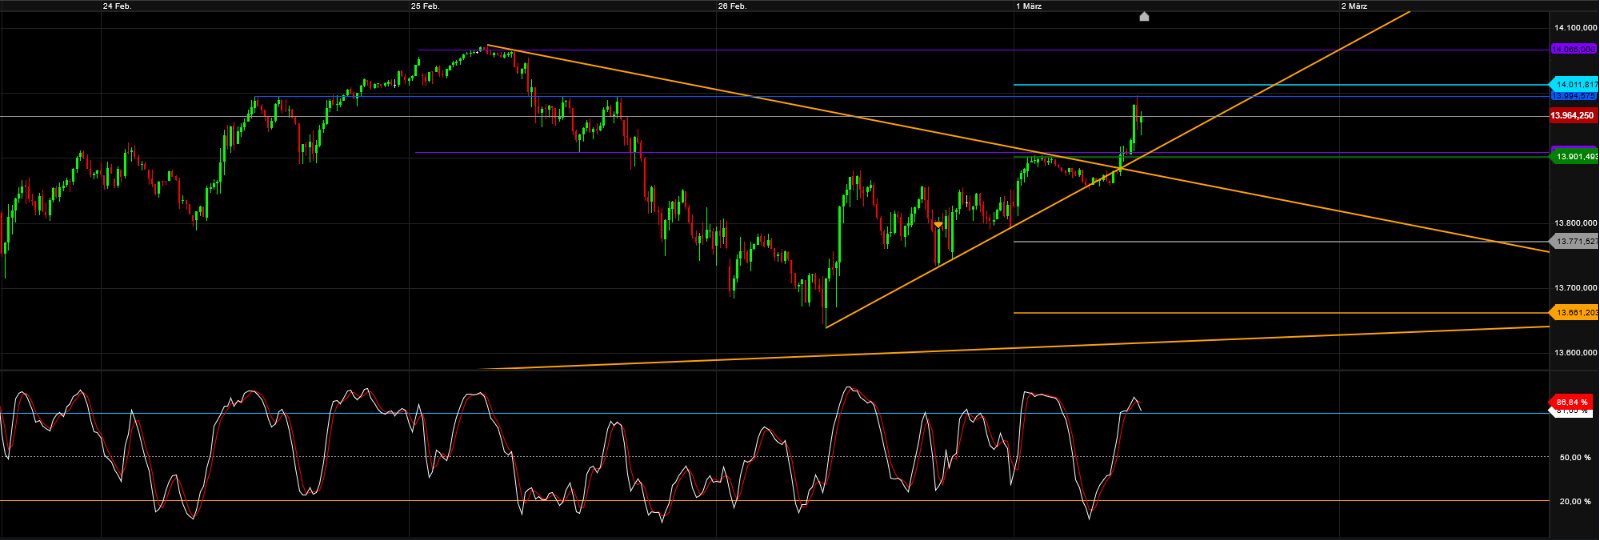Click the 24 Feb. date label

117,6
